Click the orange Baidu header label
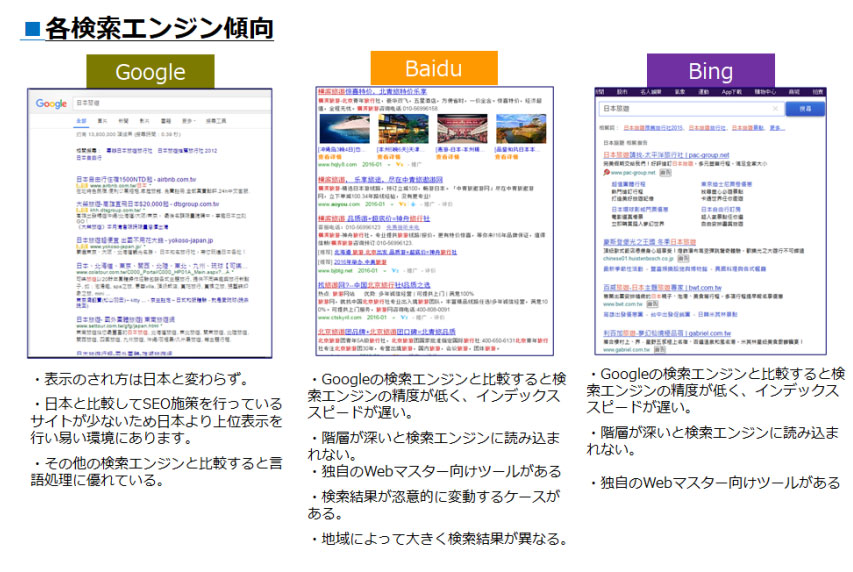853x572 pixels. [434, 68]
